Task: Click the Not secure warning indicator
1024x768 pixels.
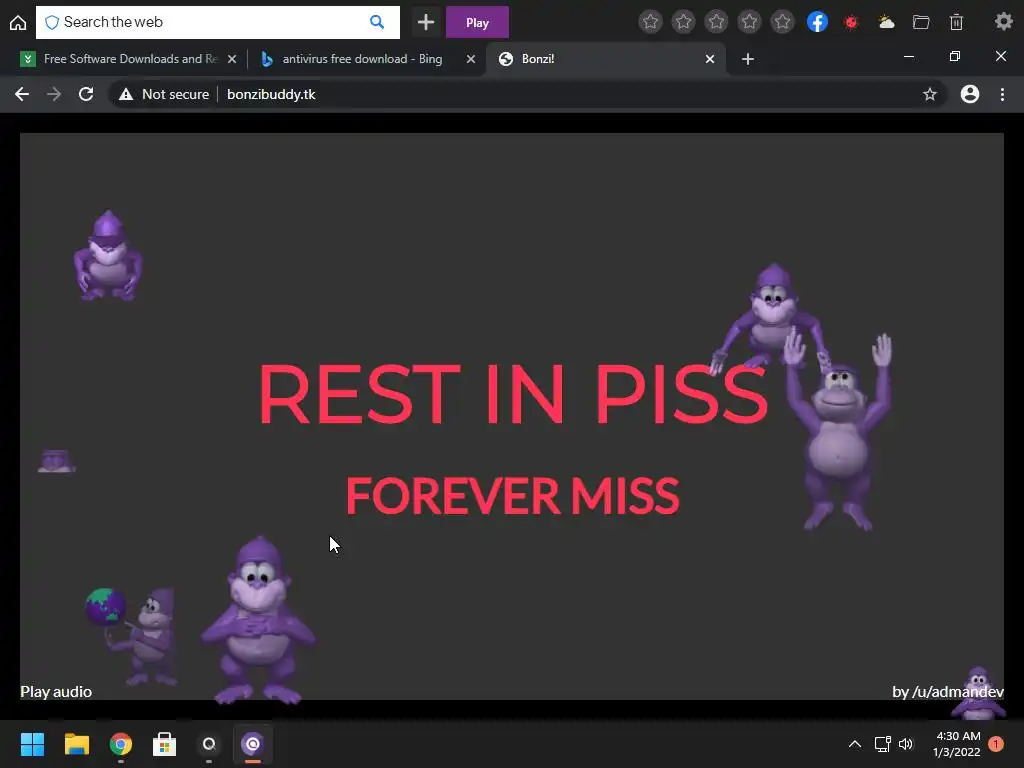Action: pyautogui.click(x=164, y=94)
